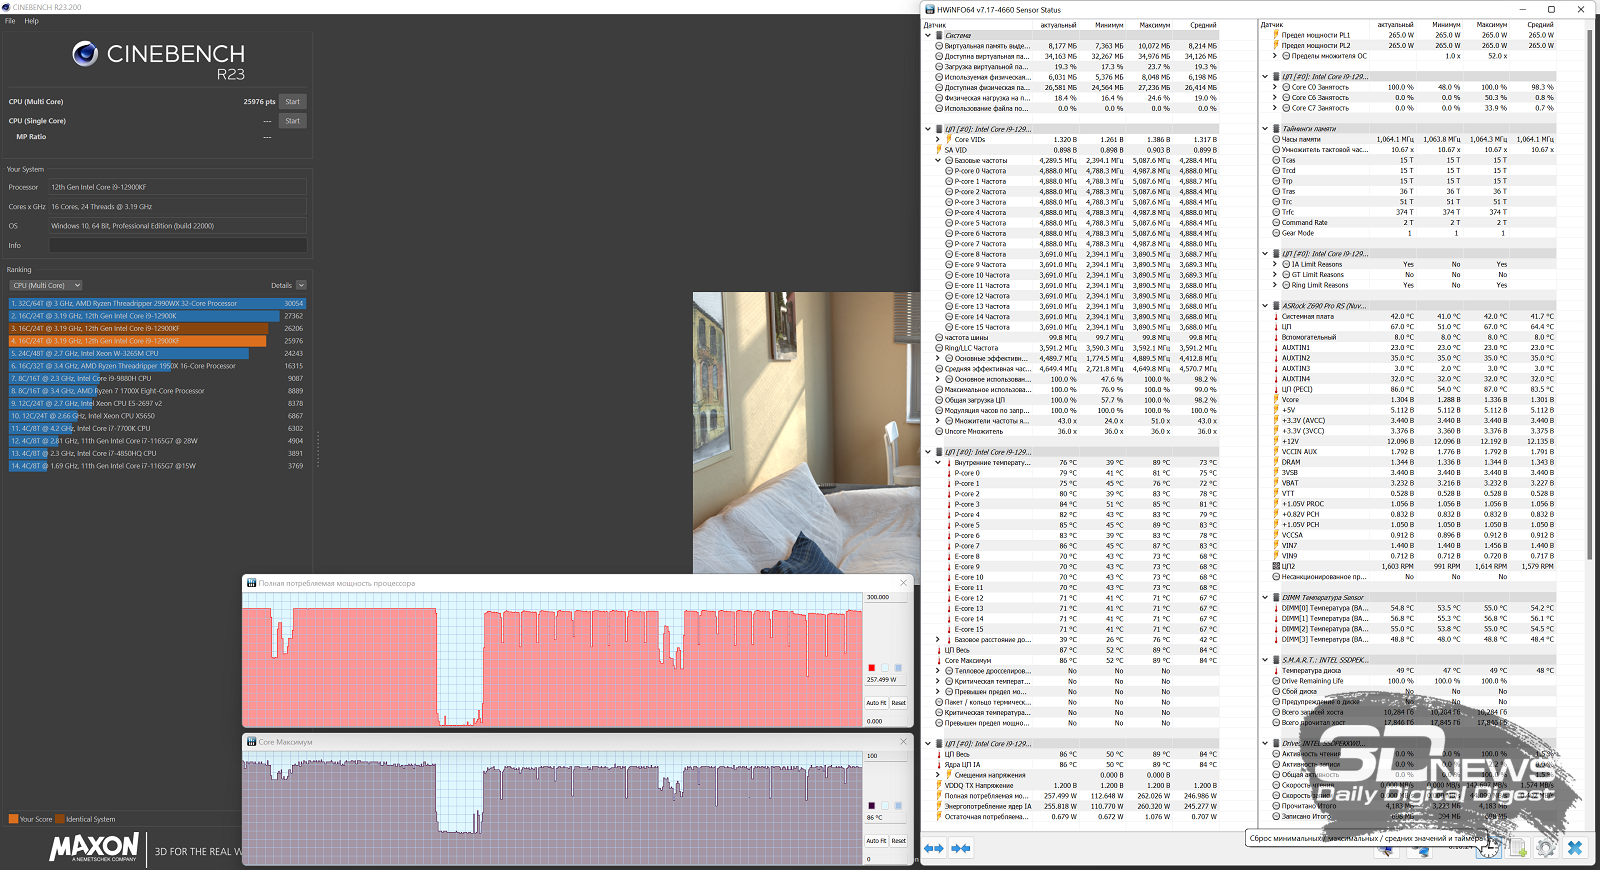Viewport: 1600px width, 870px height.
Task: Open the File menu in Cinebench
Action: 10,21
